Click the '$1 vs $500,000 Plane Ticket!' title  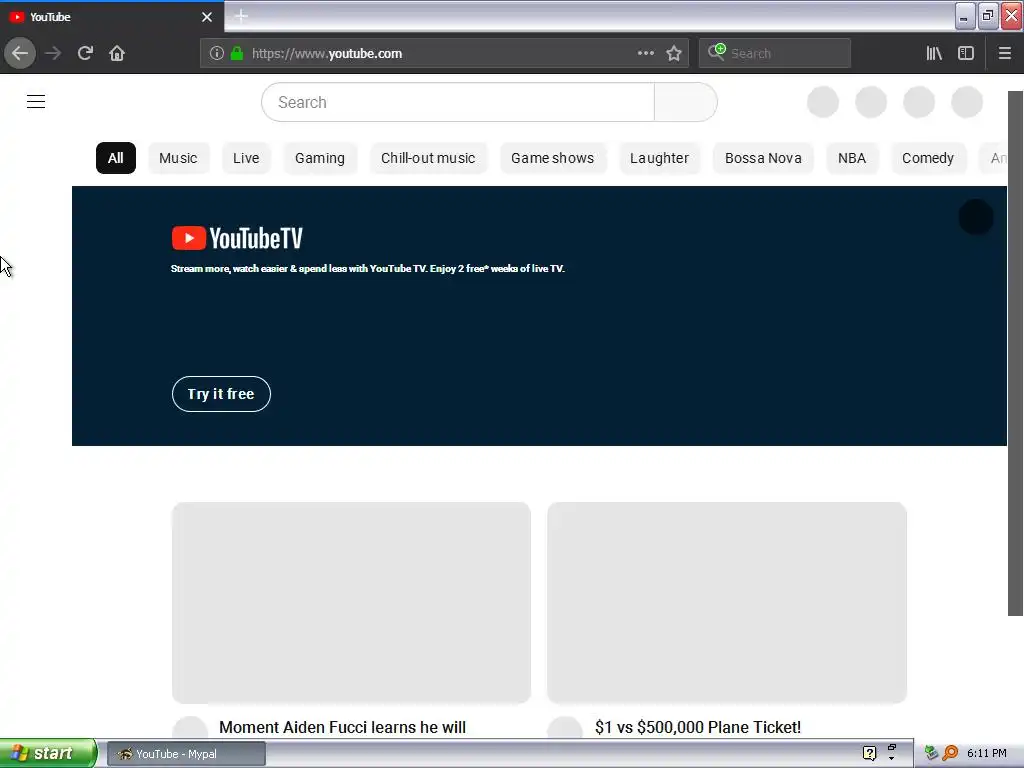point(698,728)
